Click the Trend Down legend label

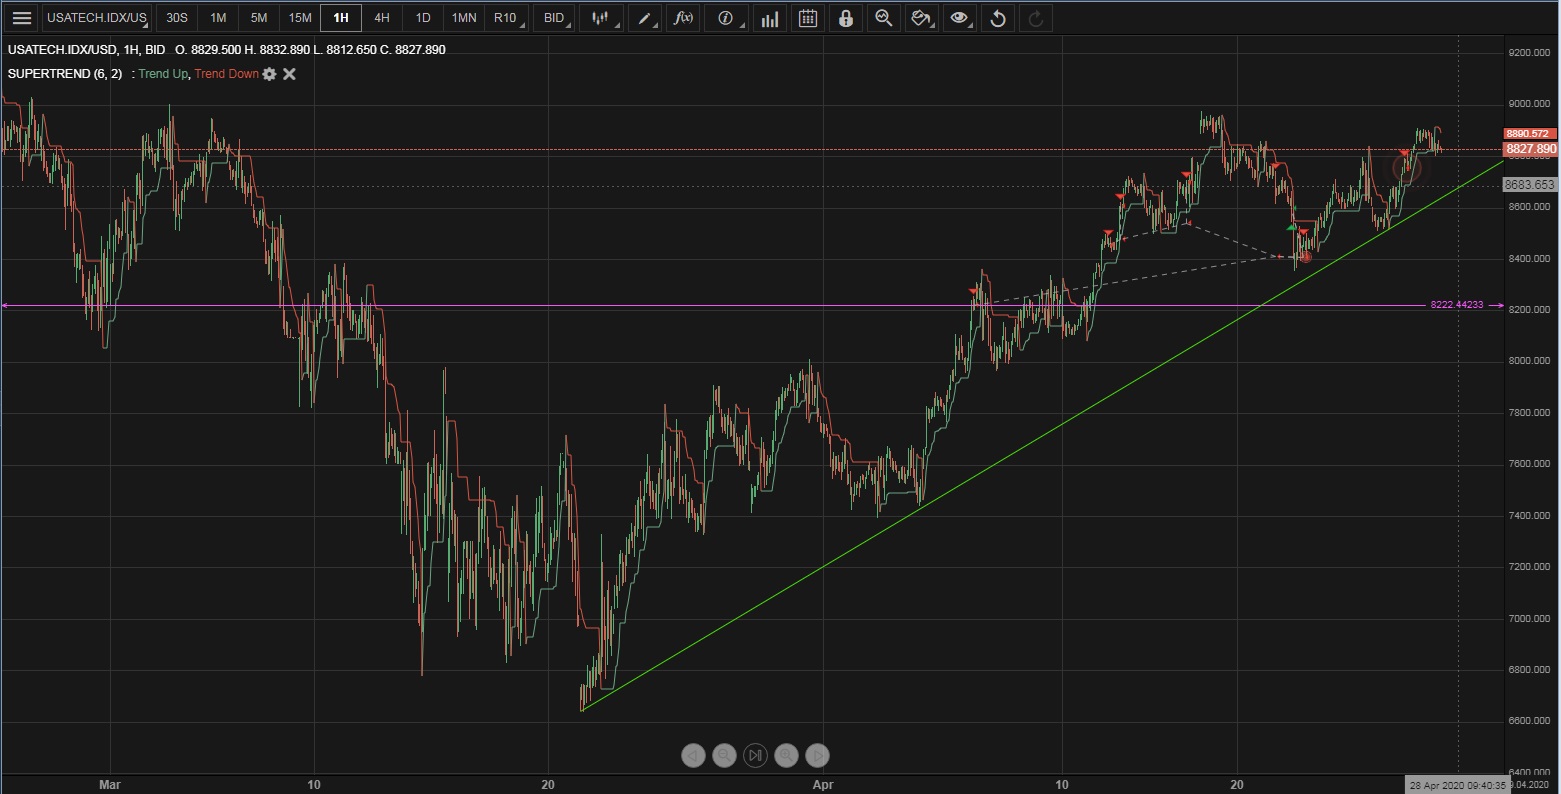[226, 74]
